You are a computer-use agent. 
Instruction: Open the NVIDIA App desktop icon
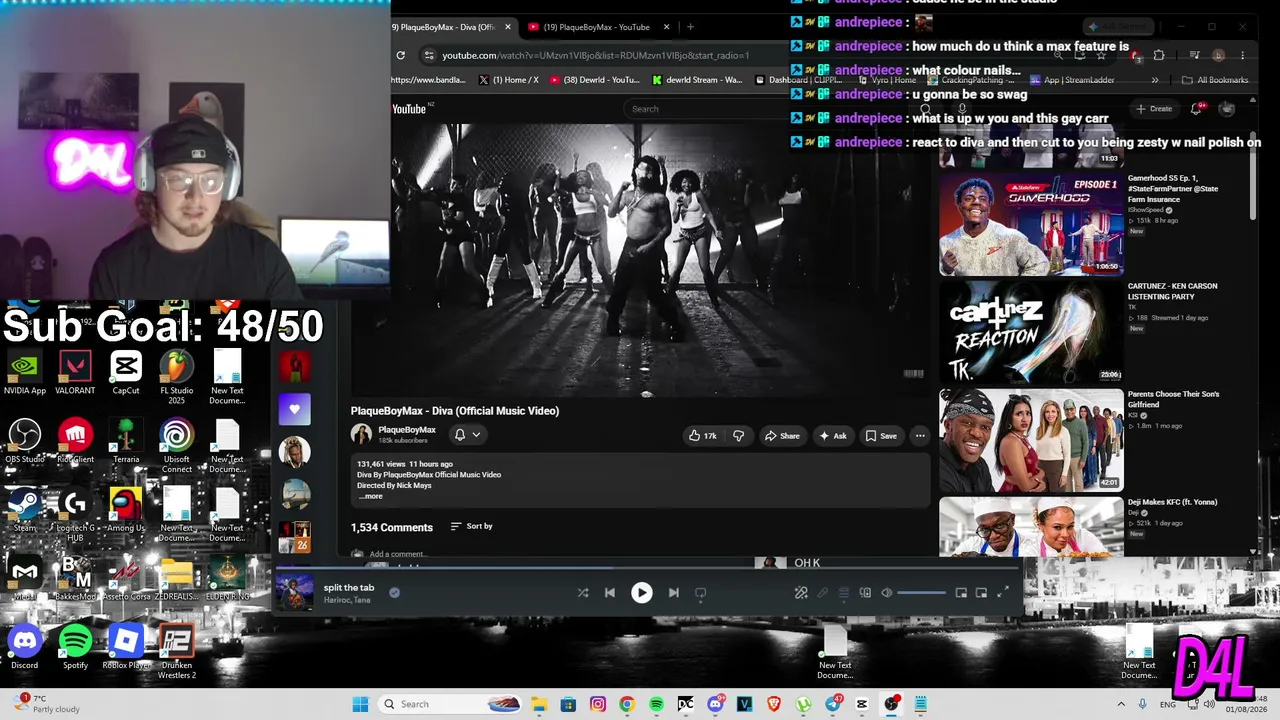point(24,372)
